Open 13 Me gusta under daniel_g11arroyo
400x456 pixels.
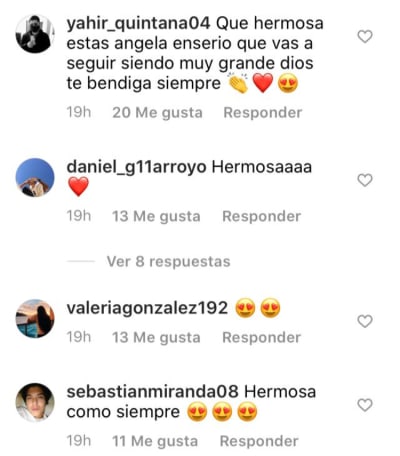tap(156, 216)
